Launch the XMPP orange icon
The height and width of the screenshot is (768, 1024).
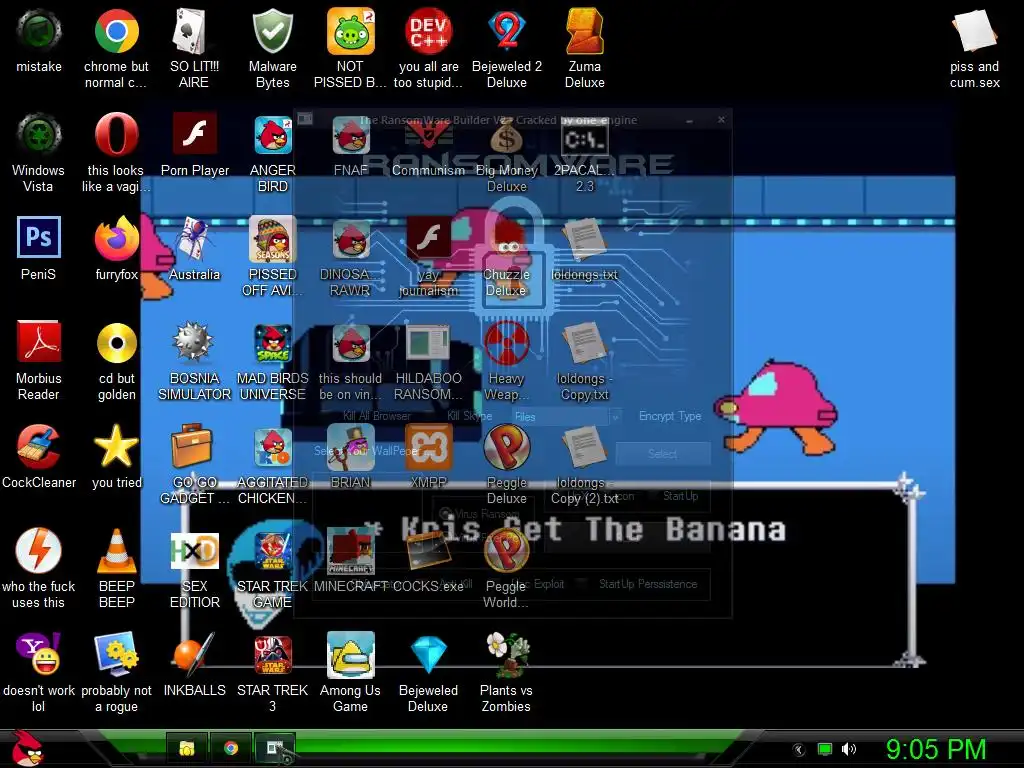coord(428,447)
